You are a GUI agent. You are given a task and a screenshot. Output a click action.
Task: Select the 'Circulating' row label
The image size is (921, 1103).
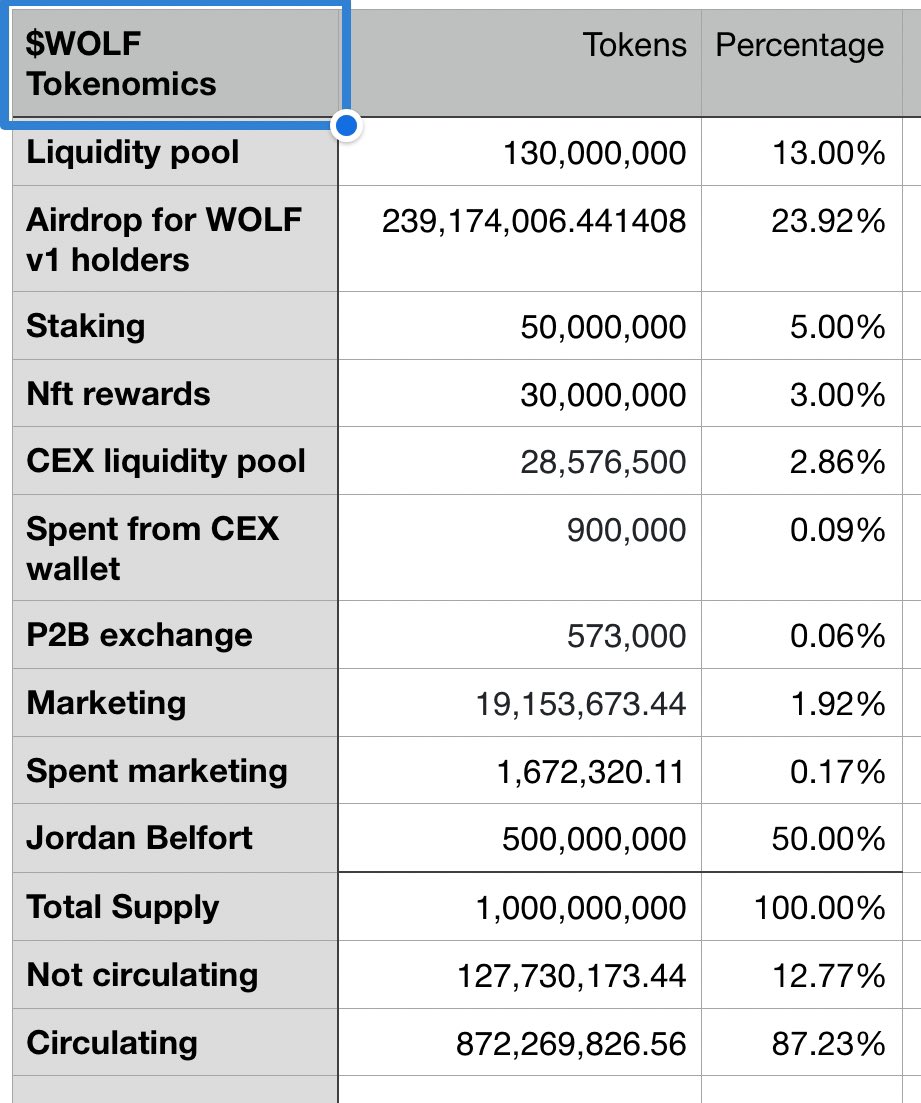tap(175, 1043)
